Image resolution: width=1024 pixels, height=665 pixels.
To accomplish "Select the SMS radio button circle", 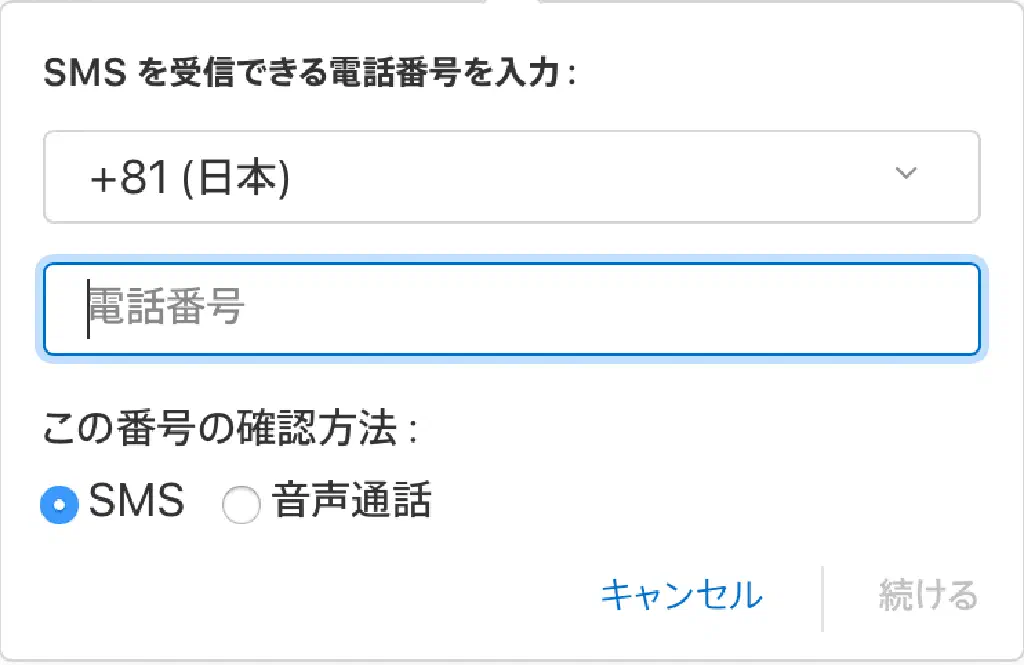I will pos(59,505).
